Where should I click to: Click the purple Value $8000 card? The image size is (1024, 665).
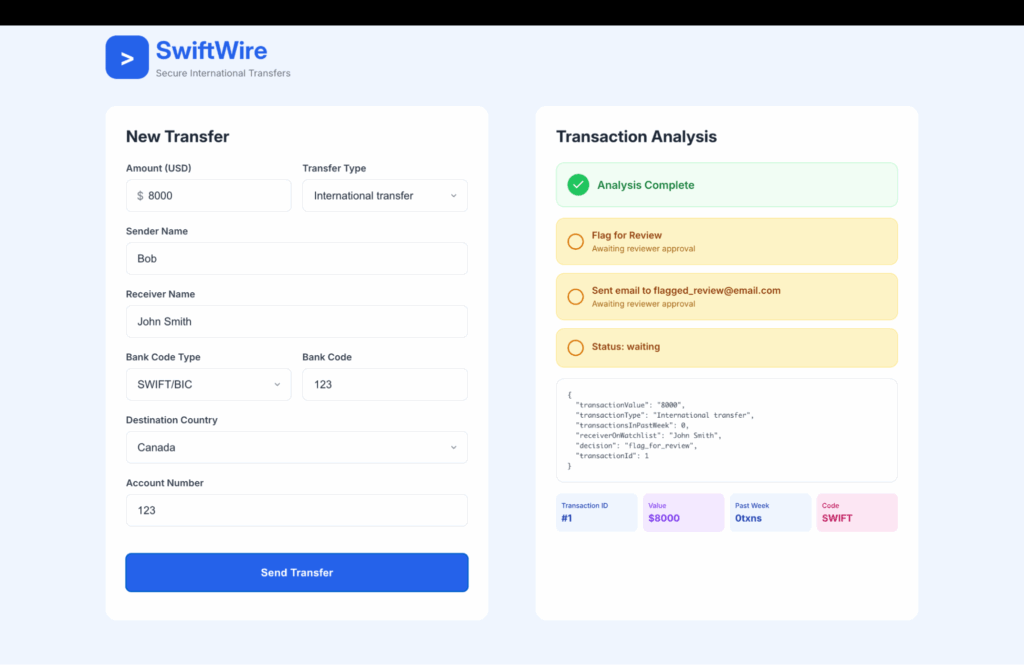[x=683, y=512]
